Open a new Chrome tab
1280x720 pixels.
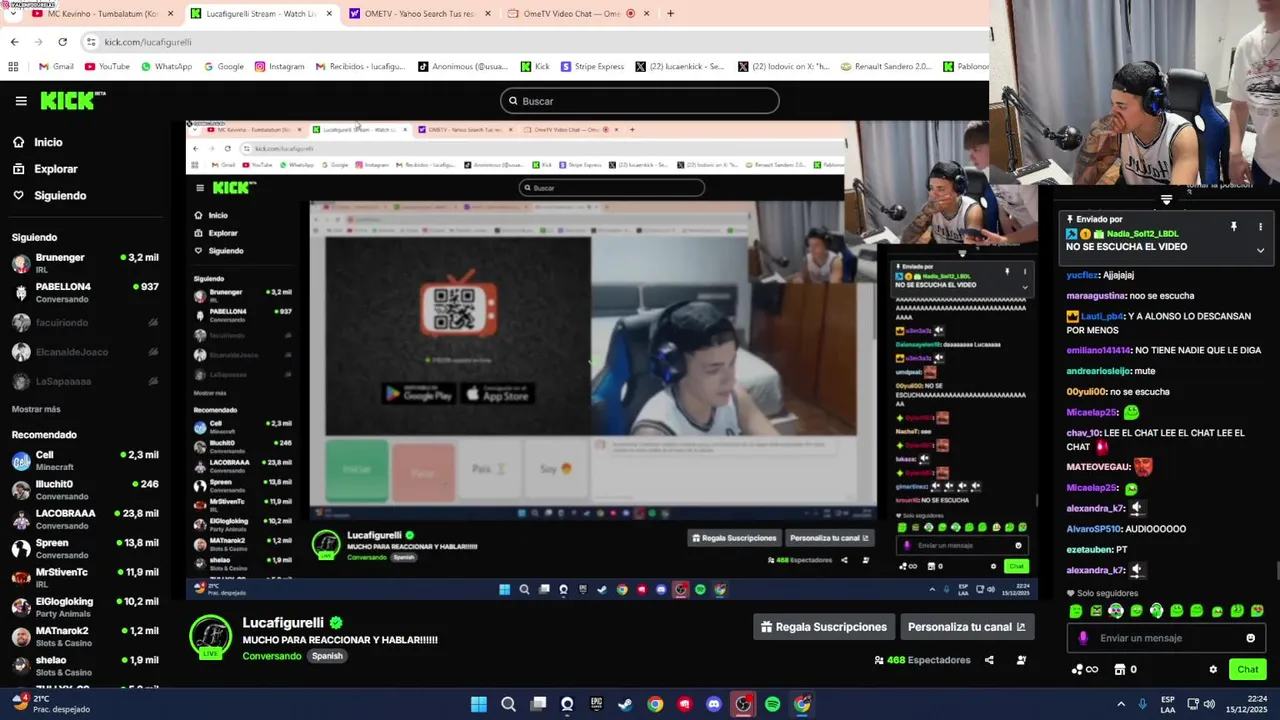[x=670, y=14]
